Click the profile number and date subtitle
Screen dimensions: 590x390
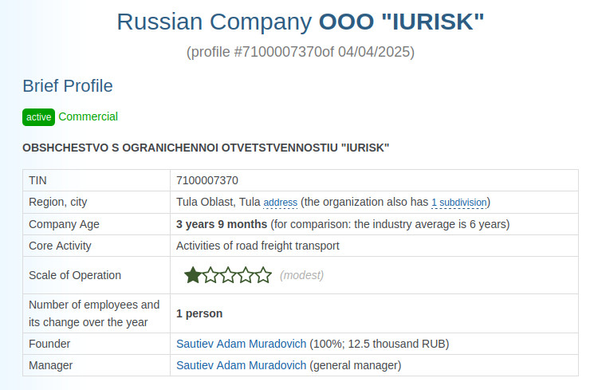pos(300,52)
